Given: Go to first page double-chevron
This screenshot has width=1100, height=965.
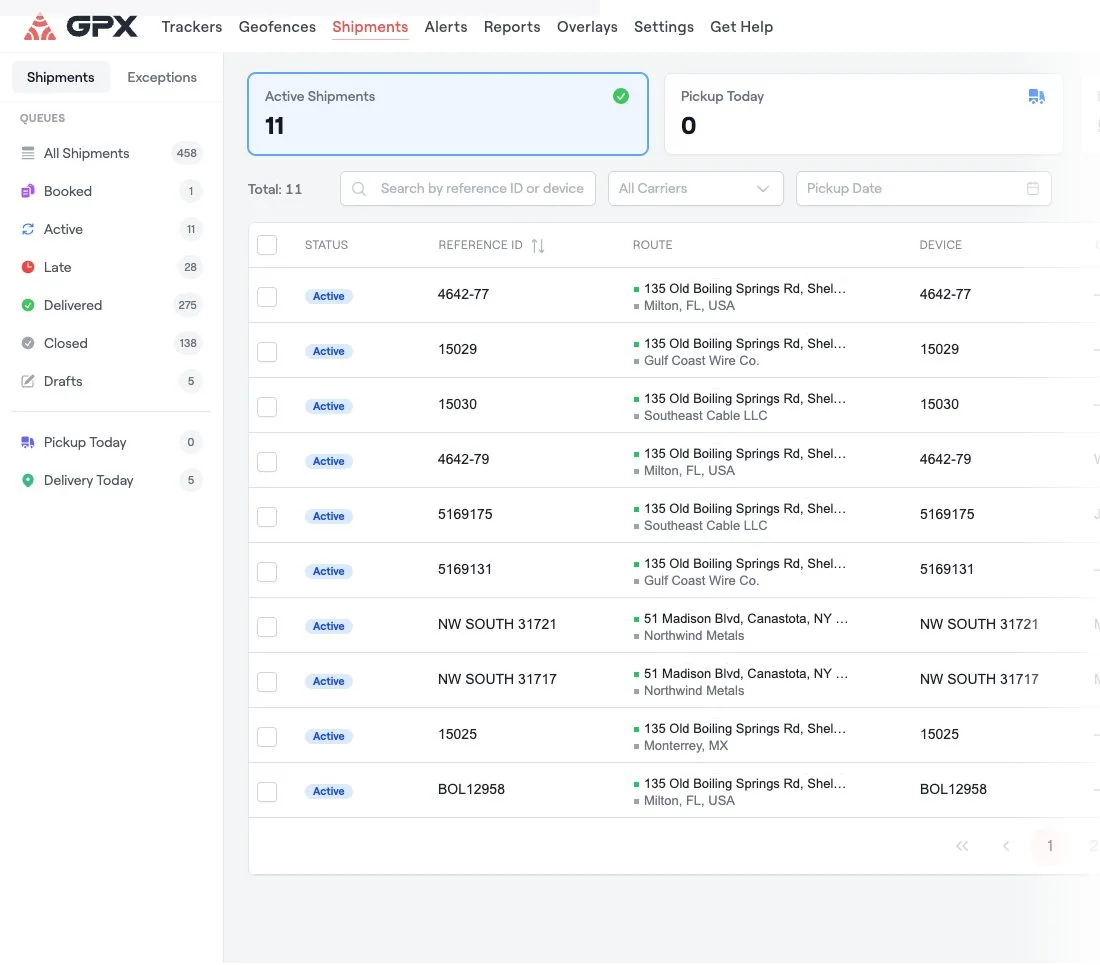Looking at the screenshot, I should coord(962,846).
